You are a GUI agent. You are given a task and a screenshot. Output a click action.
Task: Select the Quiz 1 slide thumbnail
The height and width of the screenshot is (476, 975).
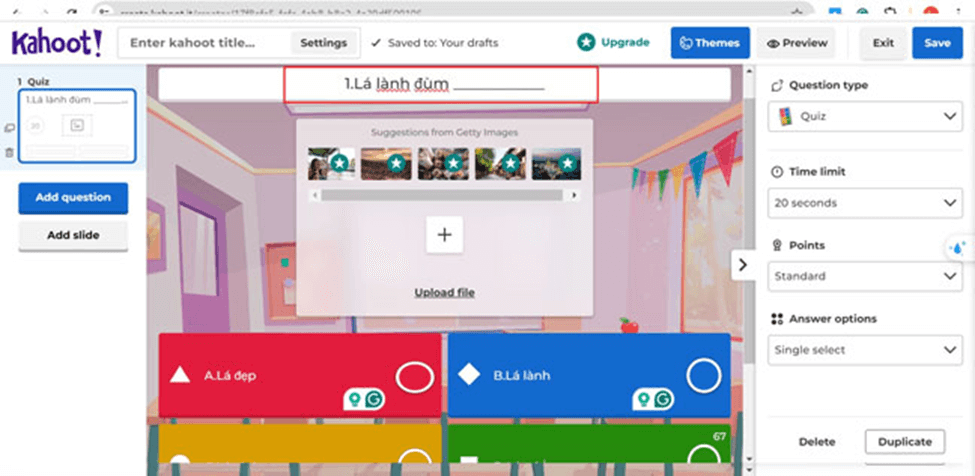tap(77, 126)
